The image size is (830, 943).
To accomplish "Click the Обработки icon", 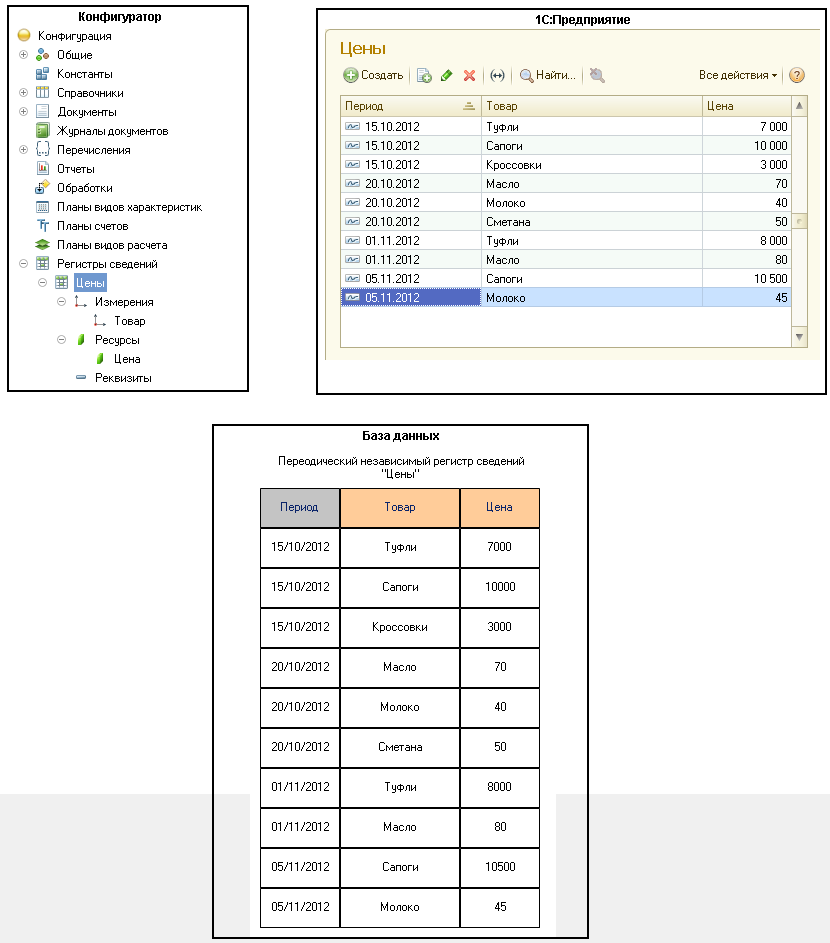I will (x=42, y=188).
